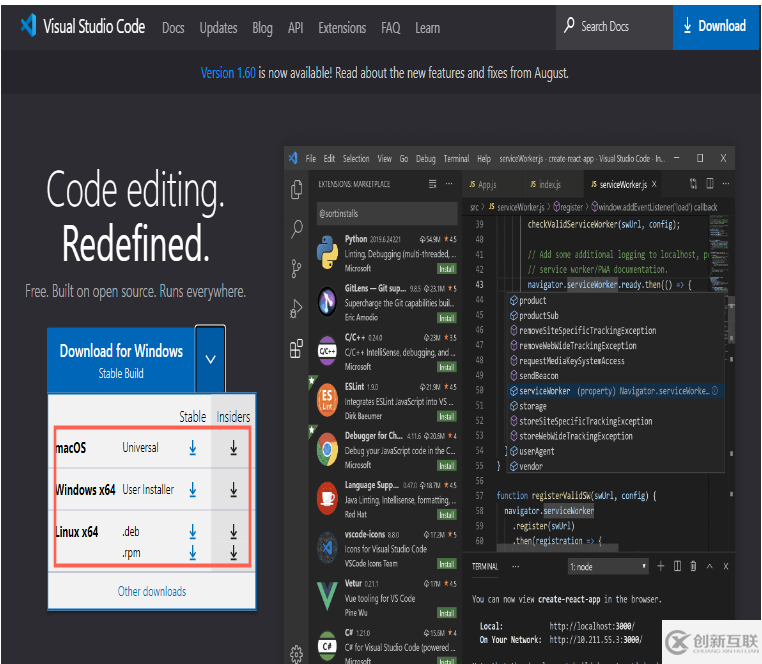762x664 pixels.
Task: Click the Search icon in activity bar
Action: pyautogui.click(x=296, y=229)
